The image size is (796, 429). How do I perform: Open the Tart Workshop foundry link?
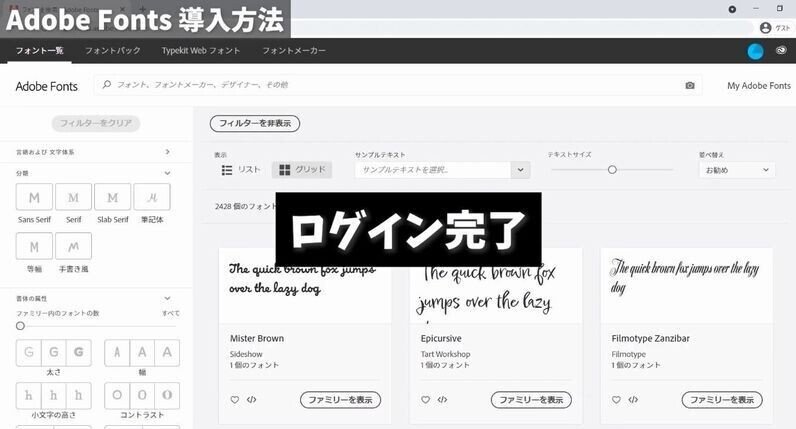tap(445, 354)
